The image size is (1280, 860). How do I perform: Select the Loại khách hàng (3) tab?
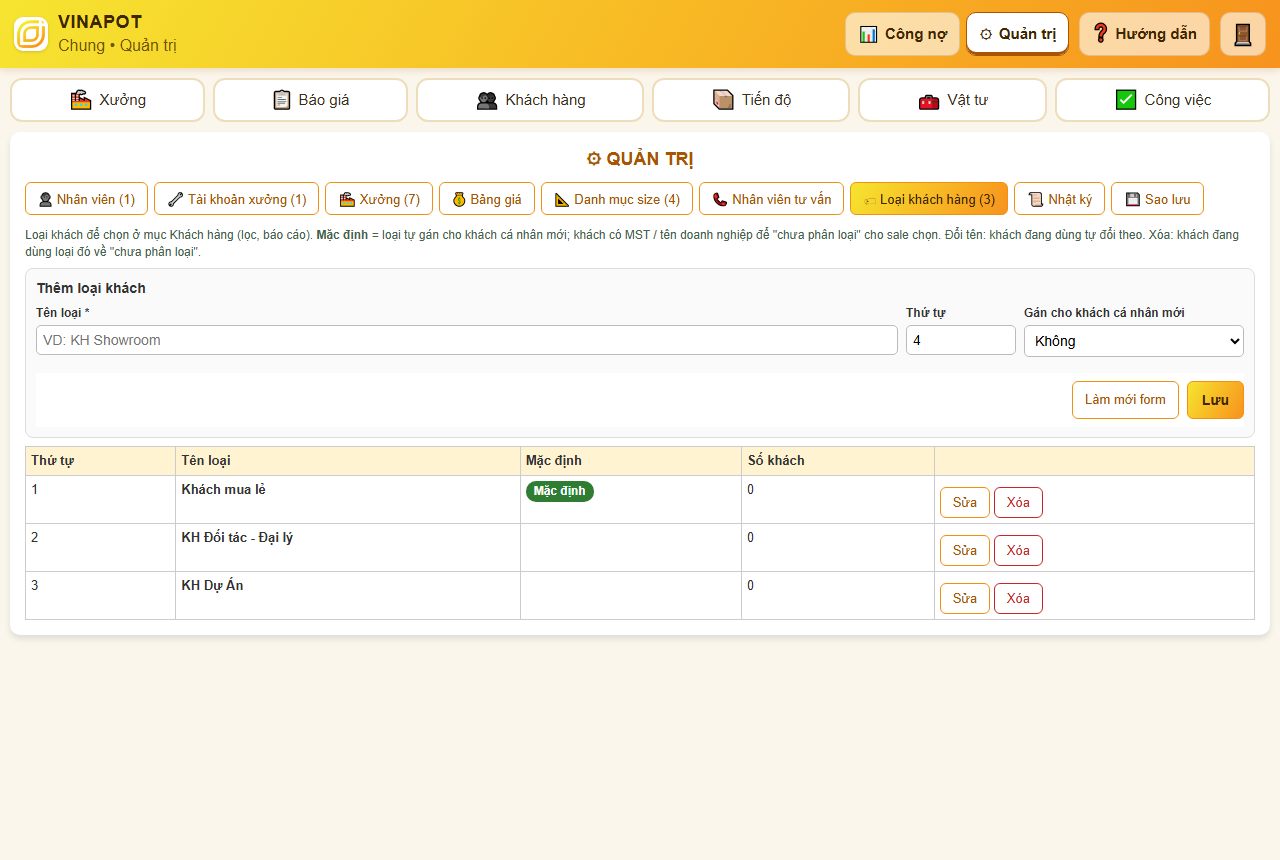coord(929,199)
